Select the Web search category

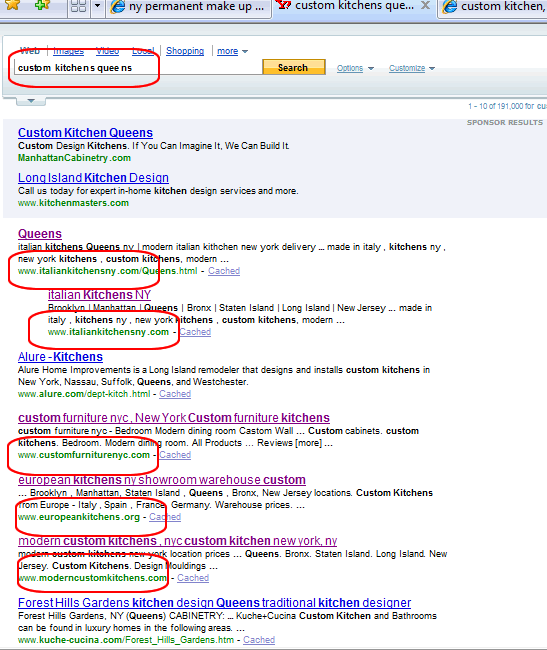30,51
